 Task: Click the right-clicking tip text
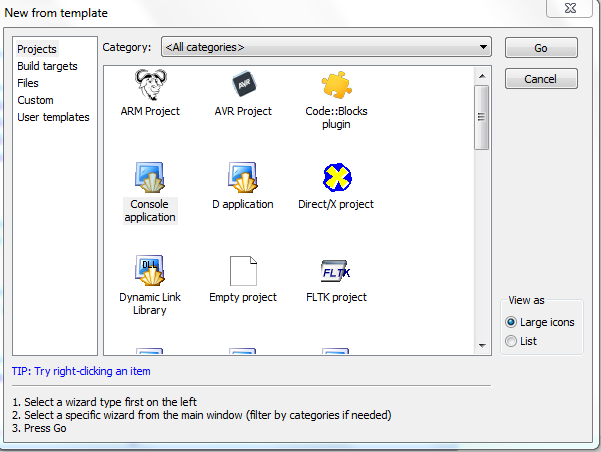click(x=81, y=371)
